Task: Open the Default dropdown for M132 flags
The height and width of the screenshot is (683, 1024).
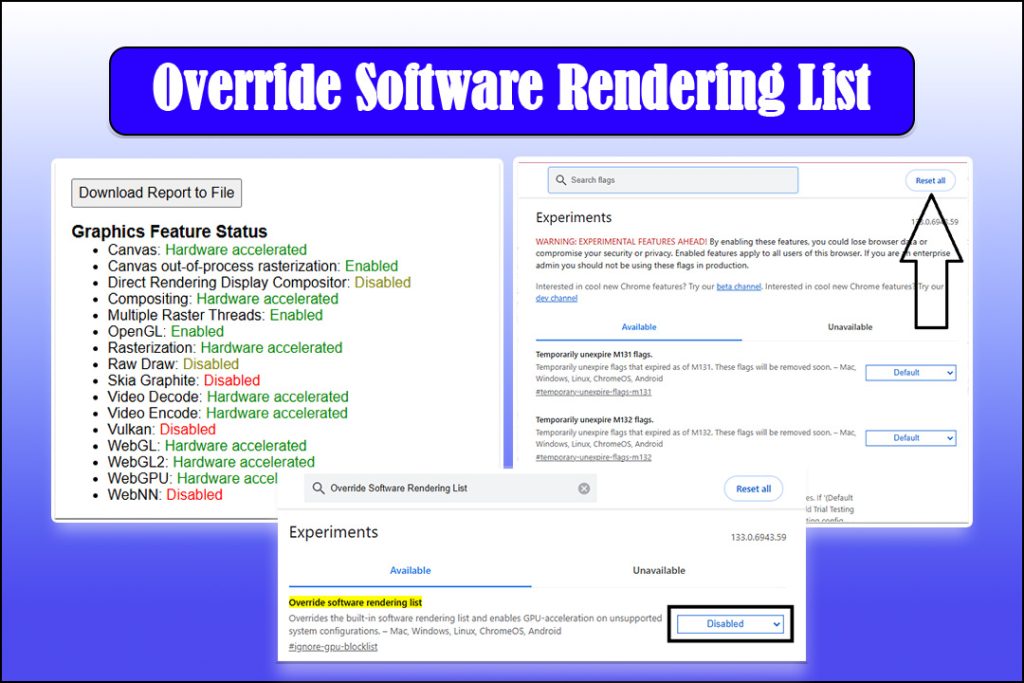Action: click(910, 437)
